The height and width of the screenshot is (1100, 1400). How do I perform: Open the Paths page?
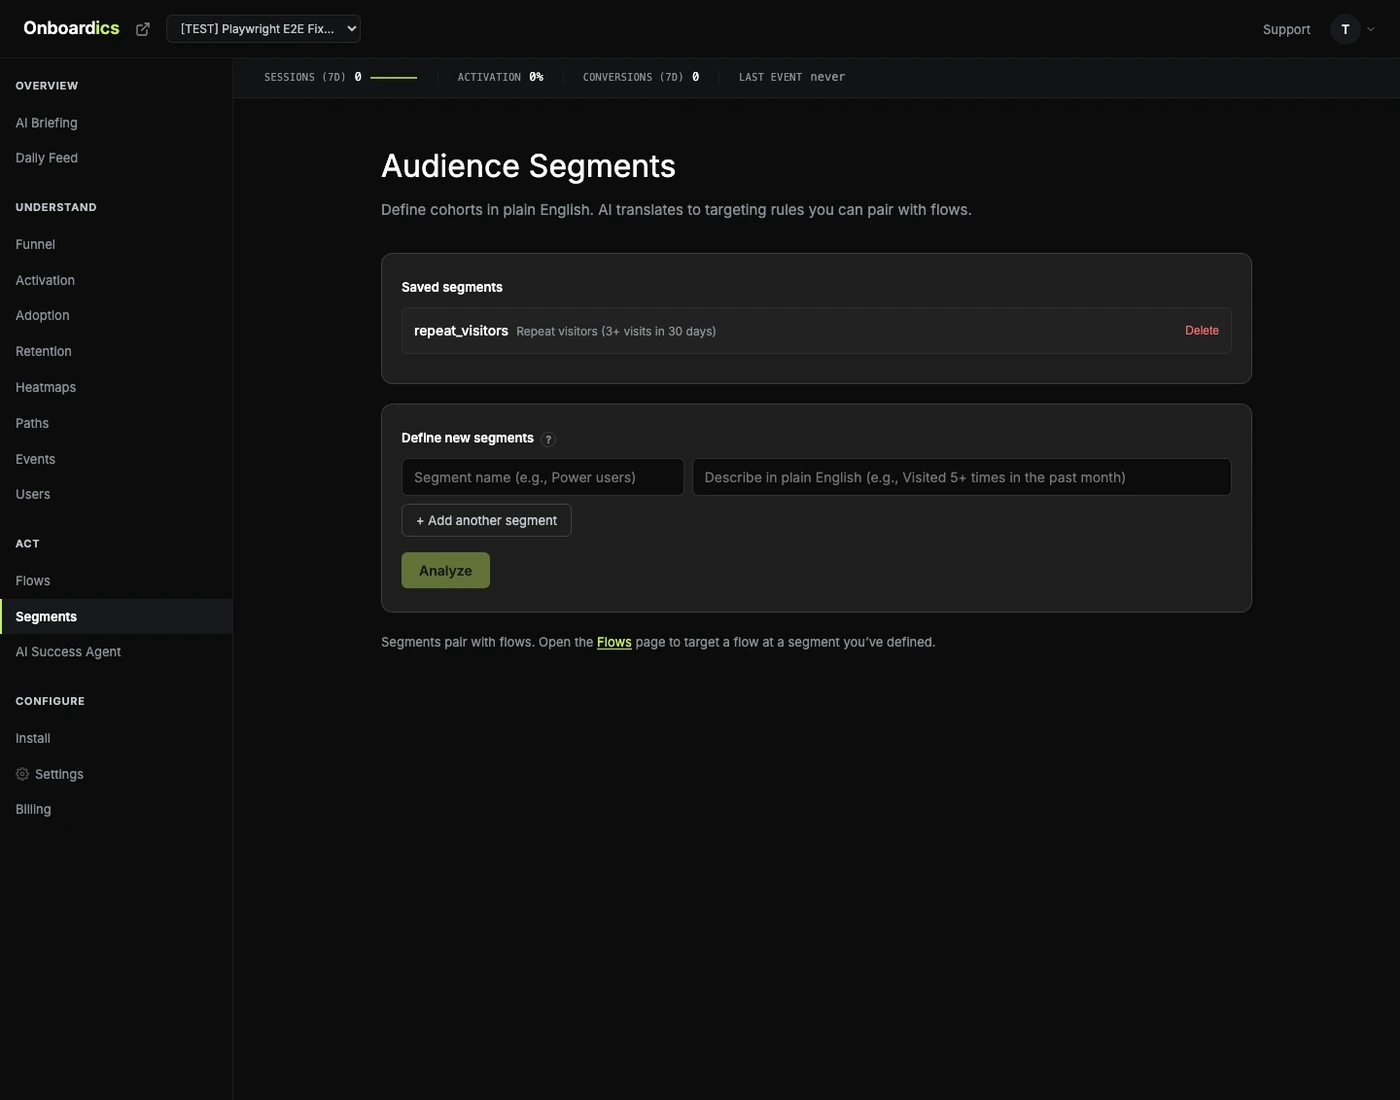click(x=116, y=423)
